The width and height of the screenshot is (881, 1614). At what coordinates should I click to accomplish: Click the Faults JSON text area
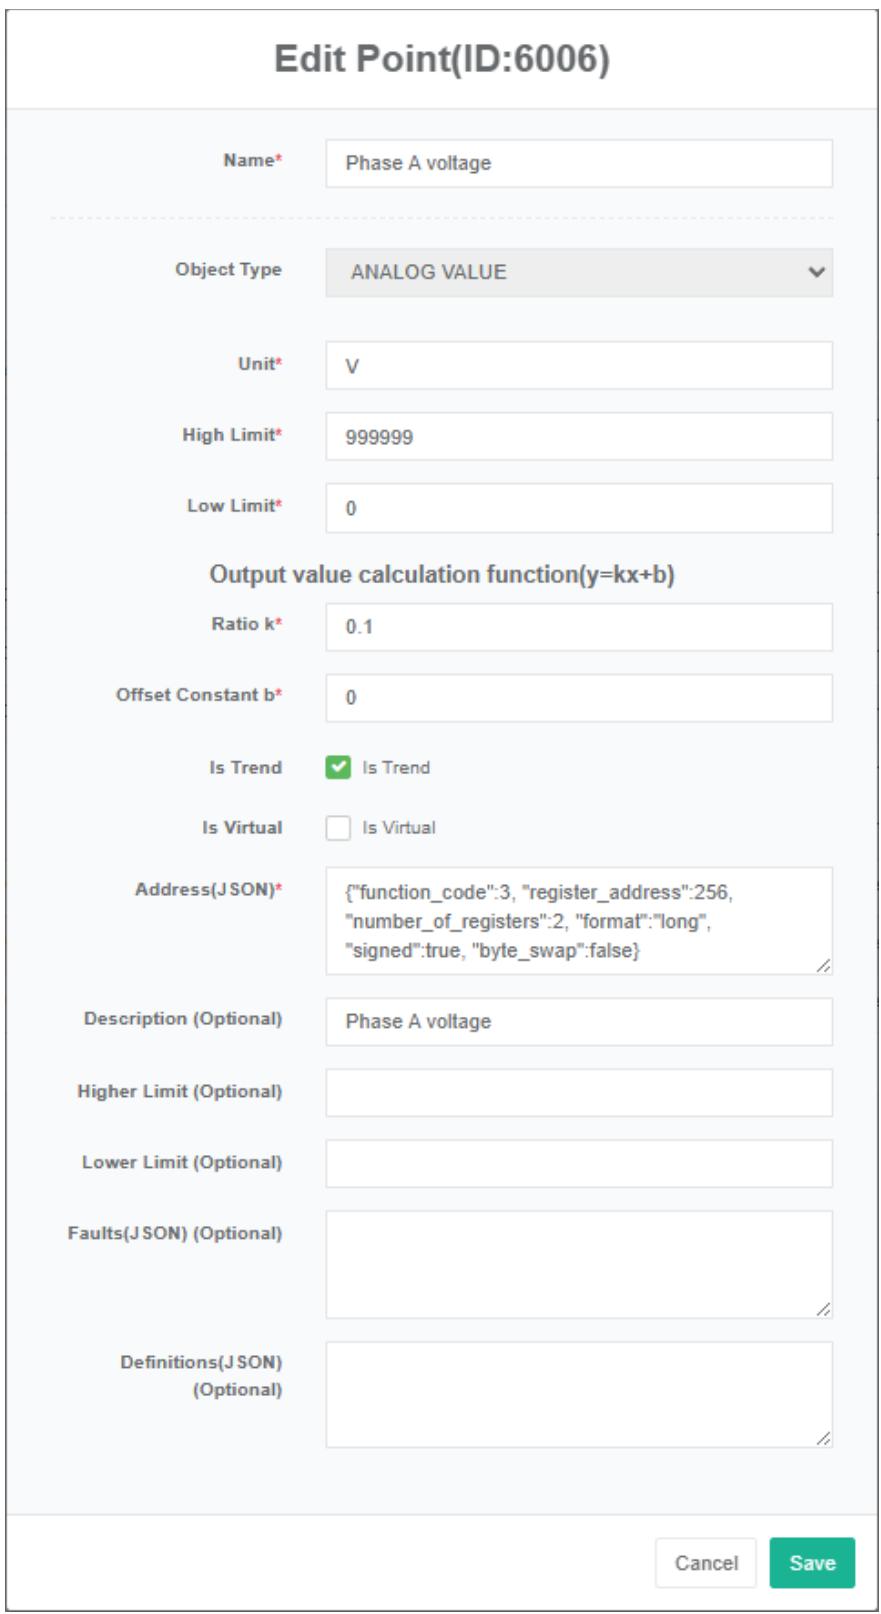click(x=578, y=1264)
